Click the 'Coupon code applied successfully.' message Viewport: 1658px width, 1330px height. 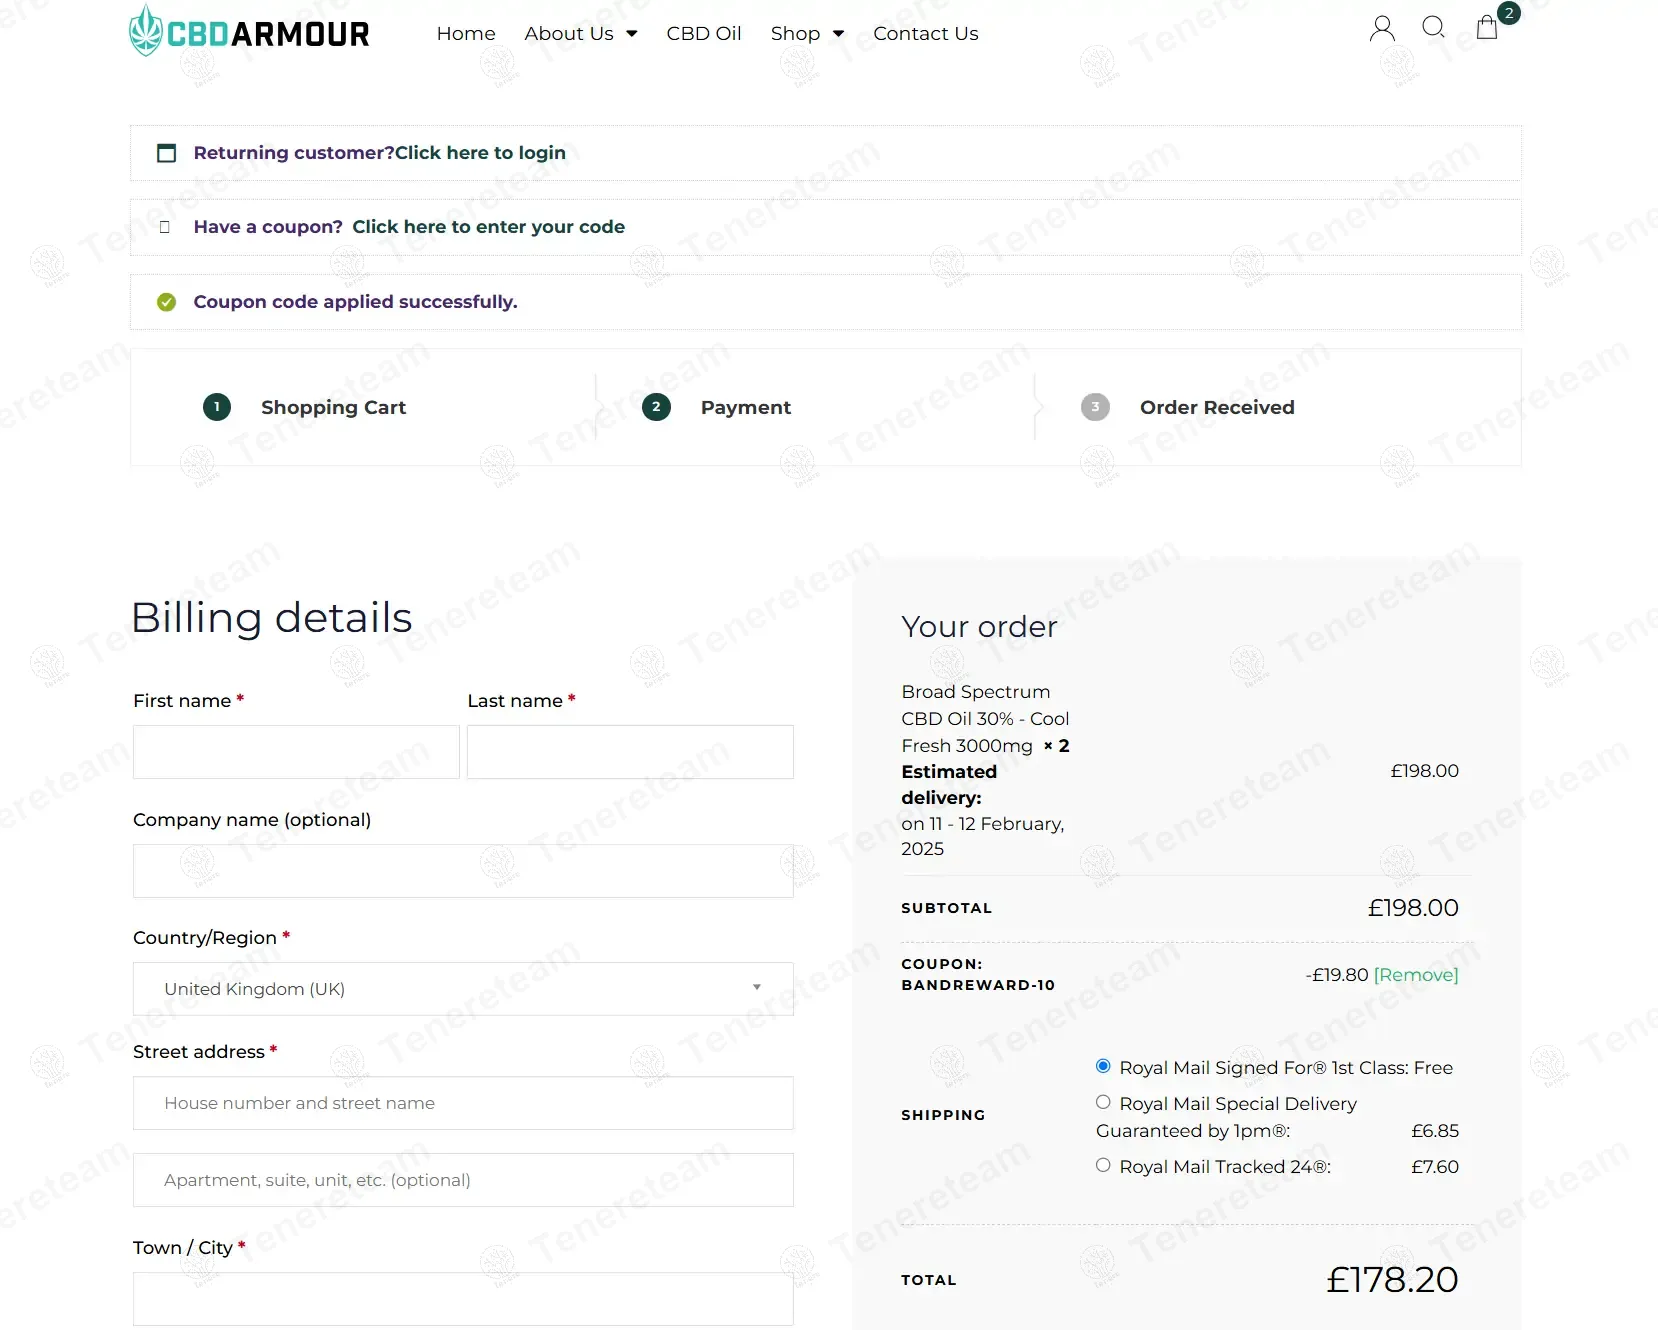[x=355, y=302]
